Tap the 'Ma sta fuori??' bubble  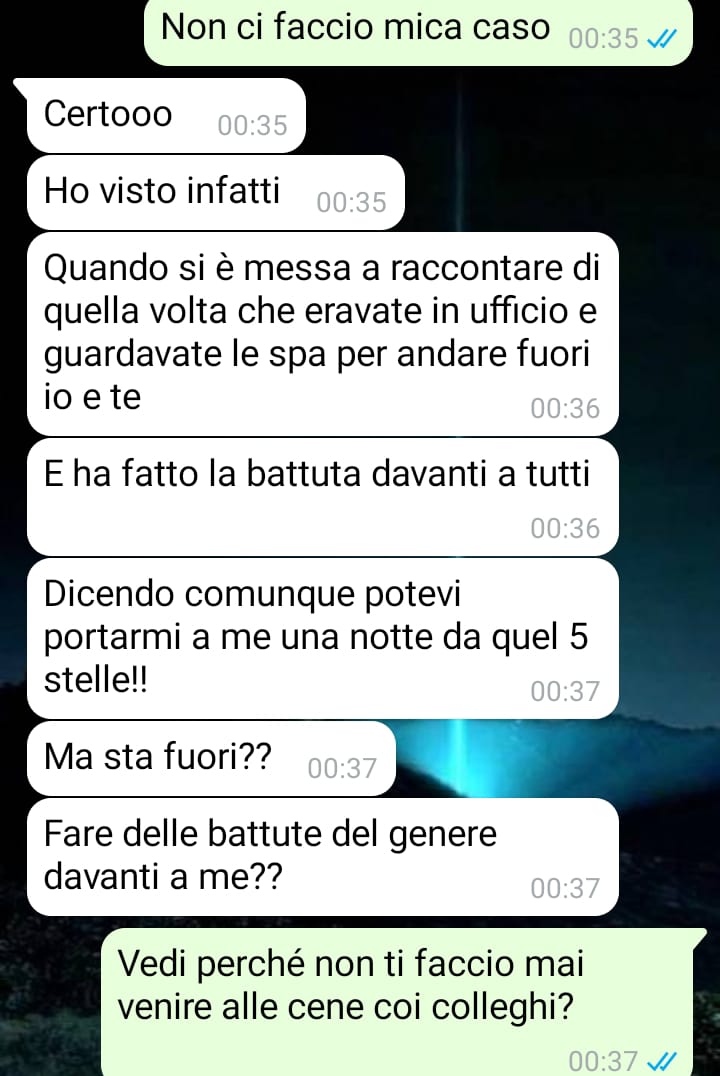pos(211,758)
